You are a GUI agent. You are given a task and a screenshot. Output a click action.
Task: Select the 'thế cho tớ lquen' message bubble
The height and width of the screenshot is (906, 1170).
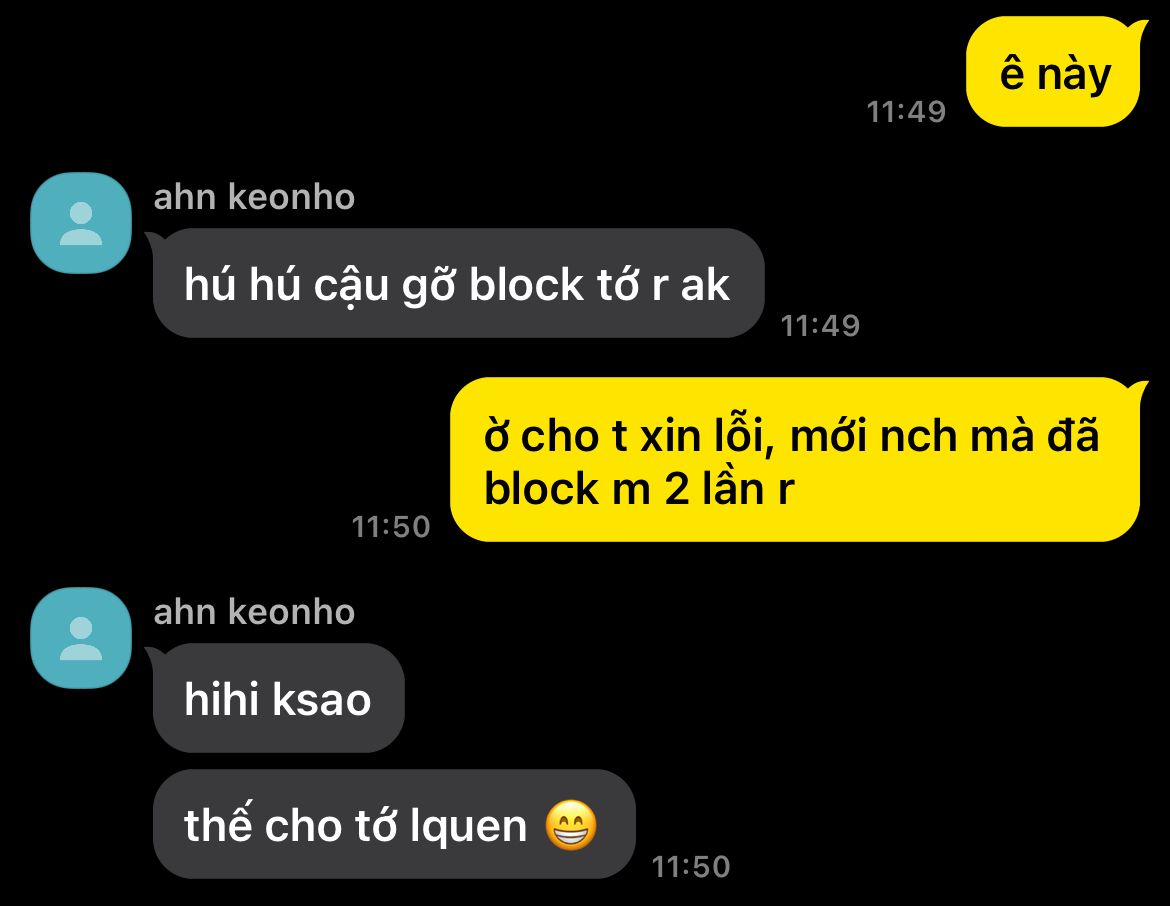(392, 824)
